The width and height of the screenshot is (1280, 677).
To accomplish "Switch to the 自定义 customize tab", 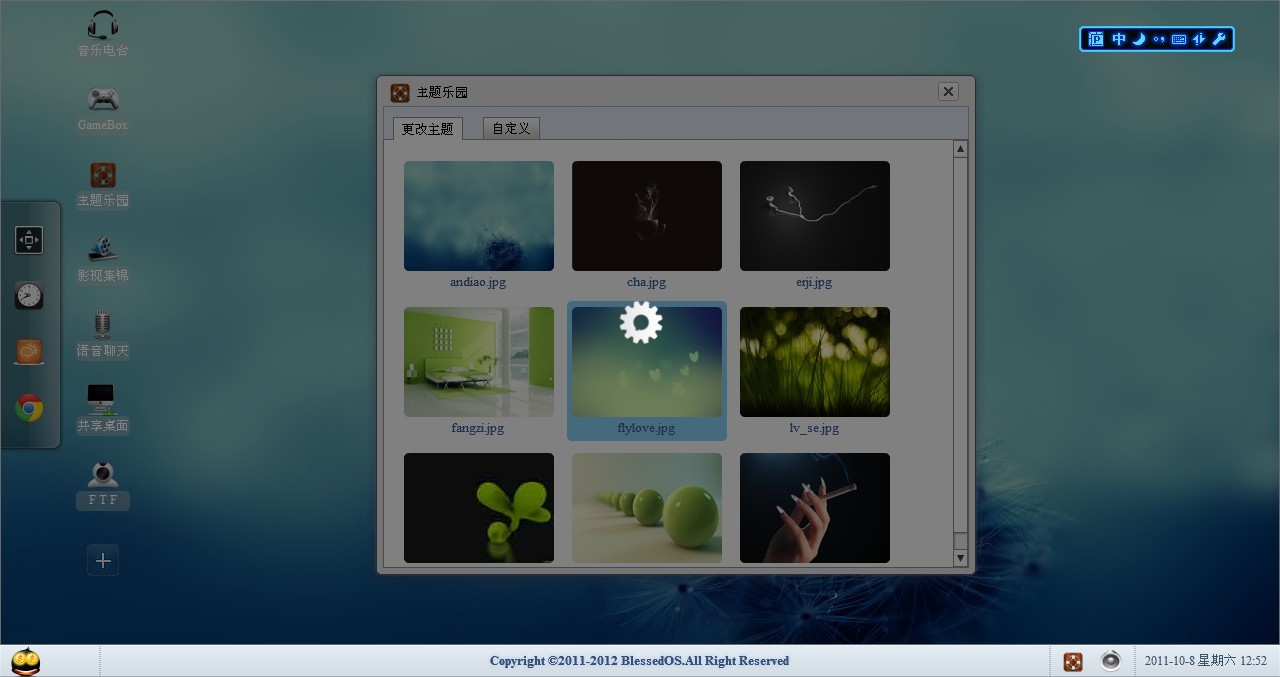I will (510, 128).
